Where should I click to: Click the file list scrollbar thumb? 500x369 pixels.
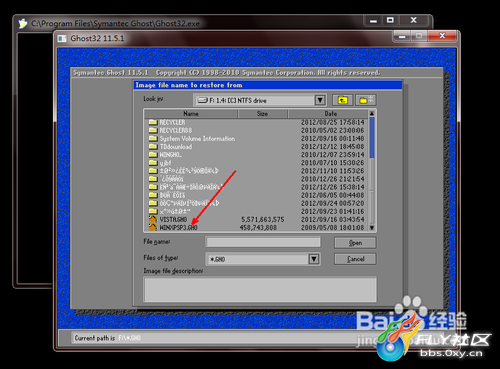[x=372, y=137]
